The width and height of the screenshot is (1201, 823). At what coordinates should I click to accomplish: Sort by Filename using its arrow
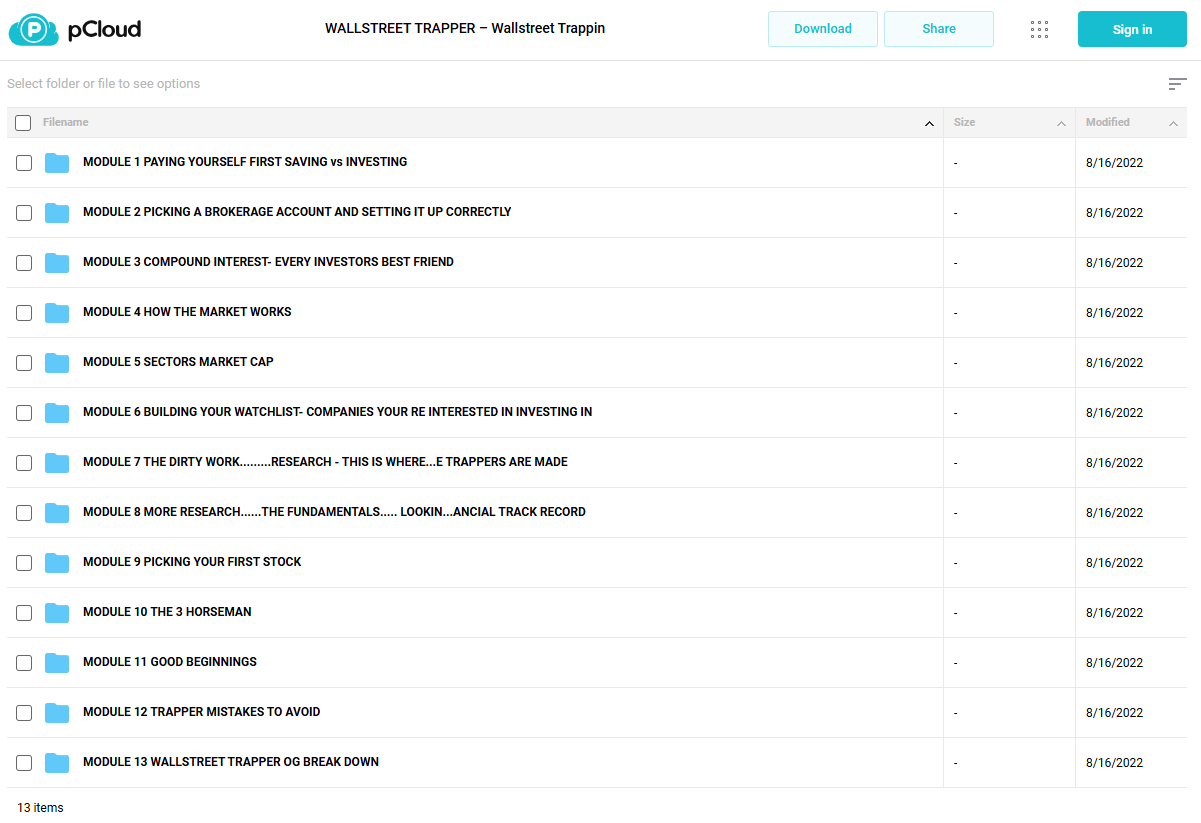pos(929,124)
